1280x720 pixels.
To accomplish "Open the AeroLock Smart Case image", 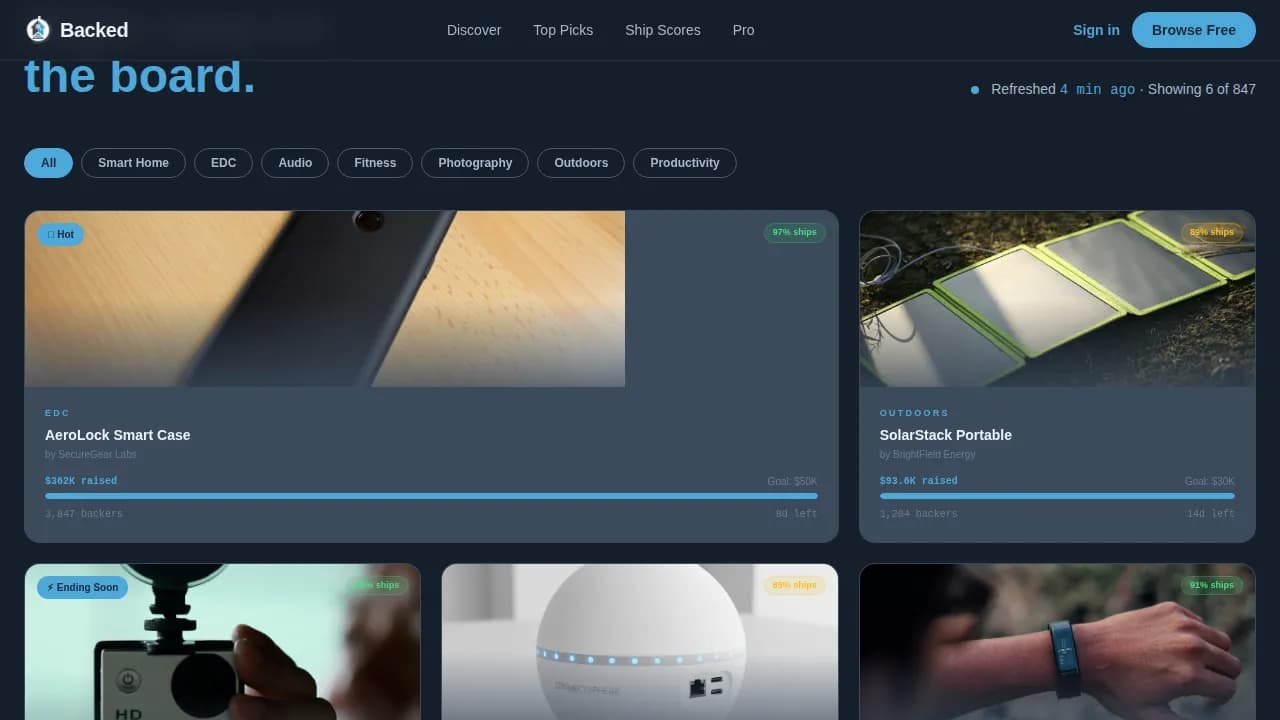I will point(325,299).
